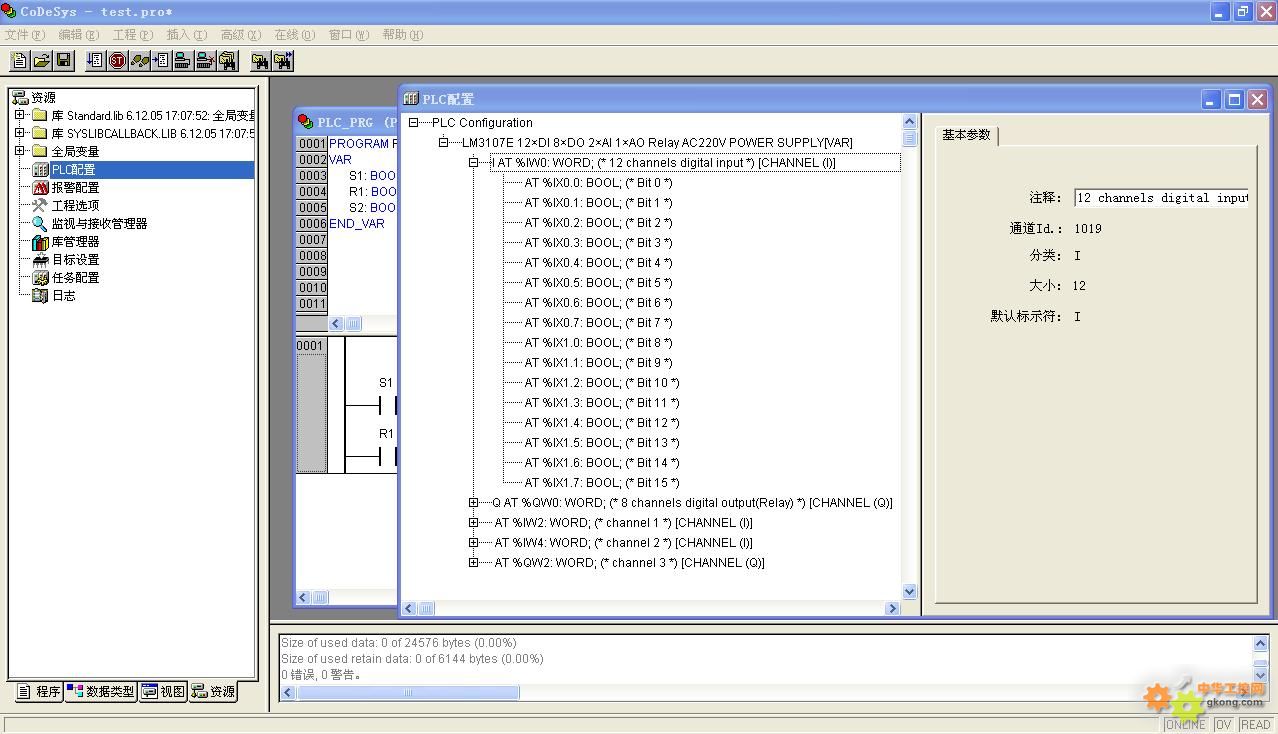This screenshot has height=734, width=1278.
Task: Click the Login computer toolbar icon
Action: tap(183, 61)
